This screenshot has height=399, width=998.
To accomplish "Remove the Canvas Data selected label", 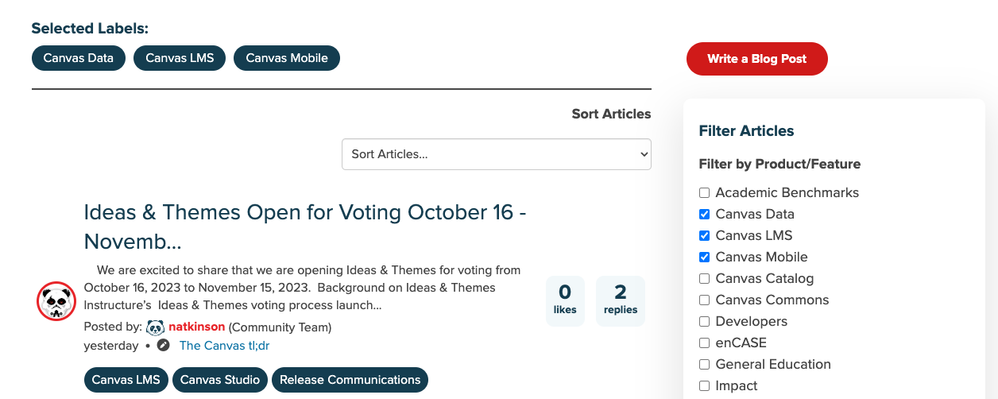I will [x=78, y=58].
